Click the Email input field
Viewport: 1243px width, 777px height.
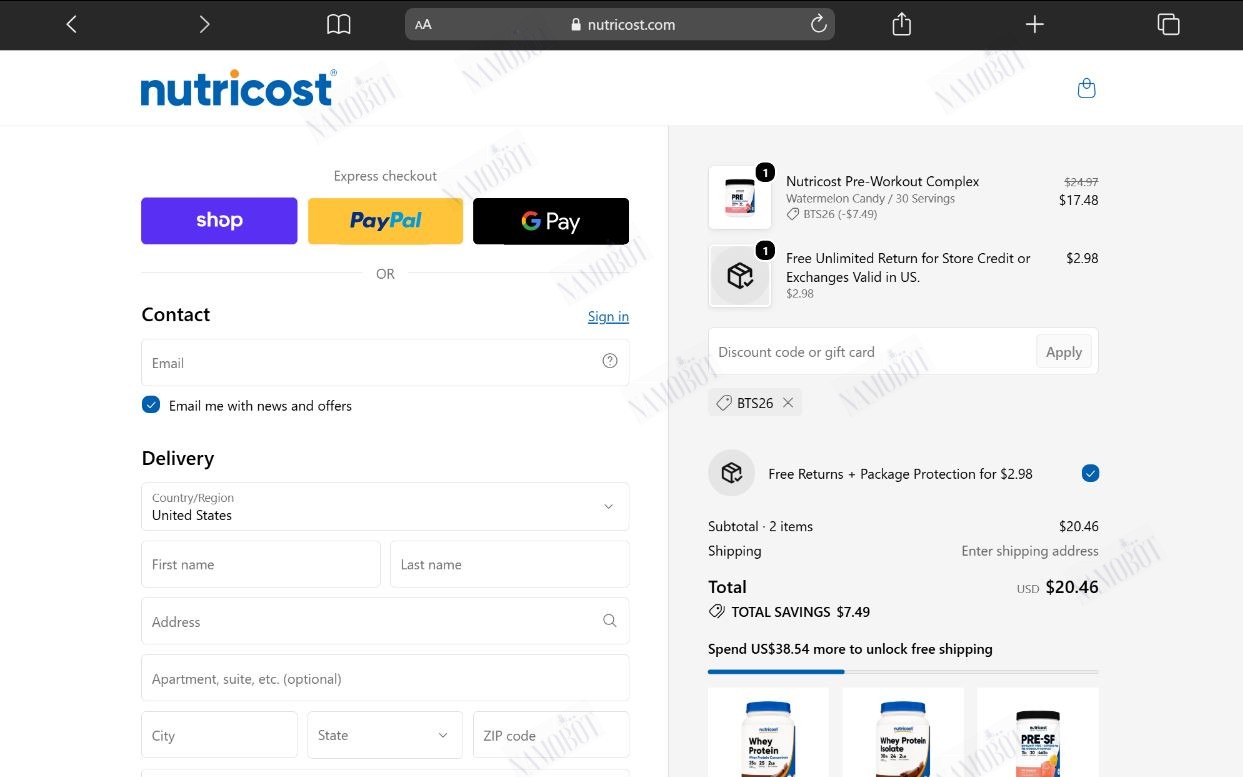coord(385,363)
